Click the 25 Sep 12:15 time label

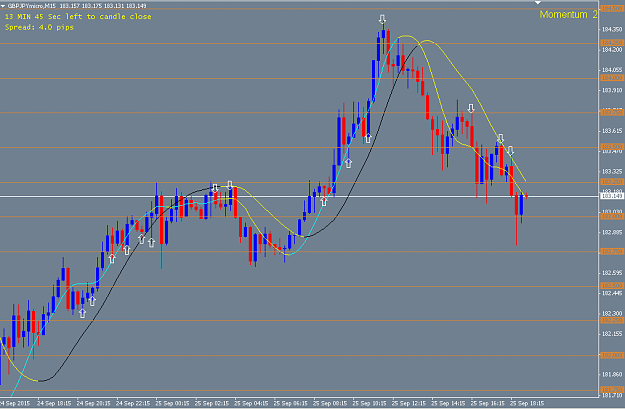pos(409,403)
